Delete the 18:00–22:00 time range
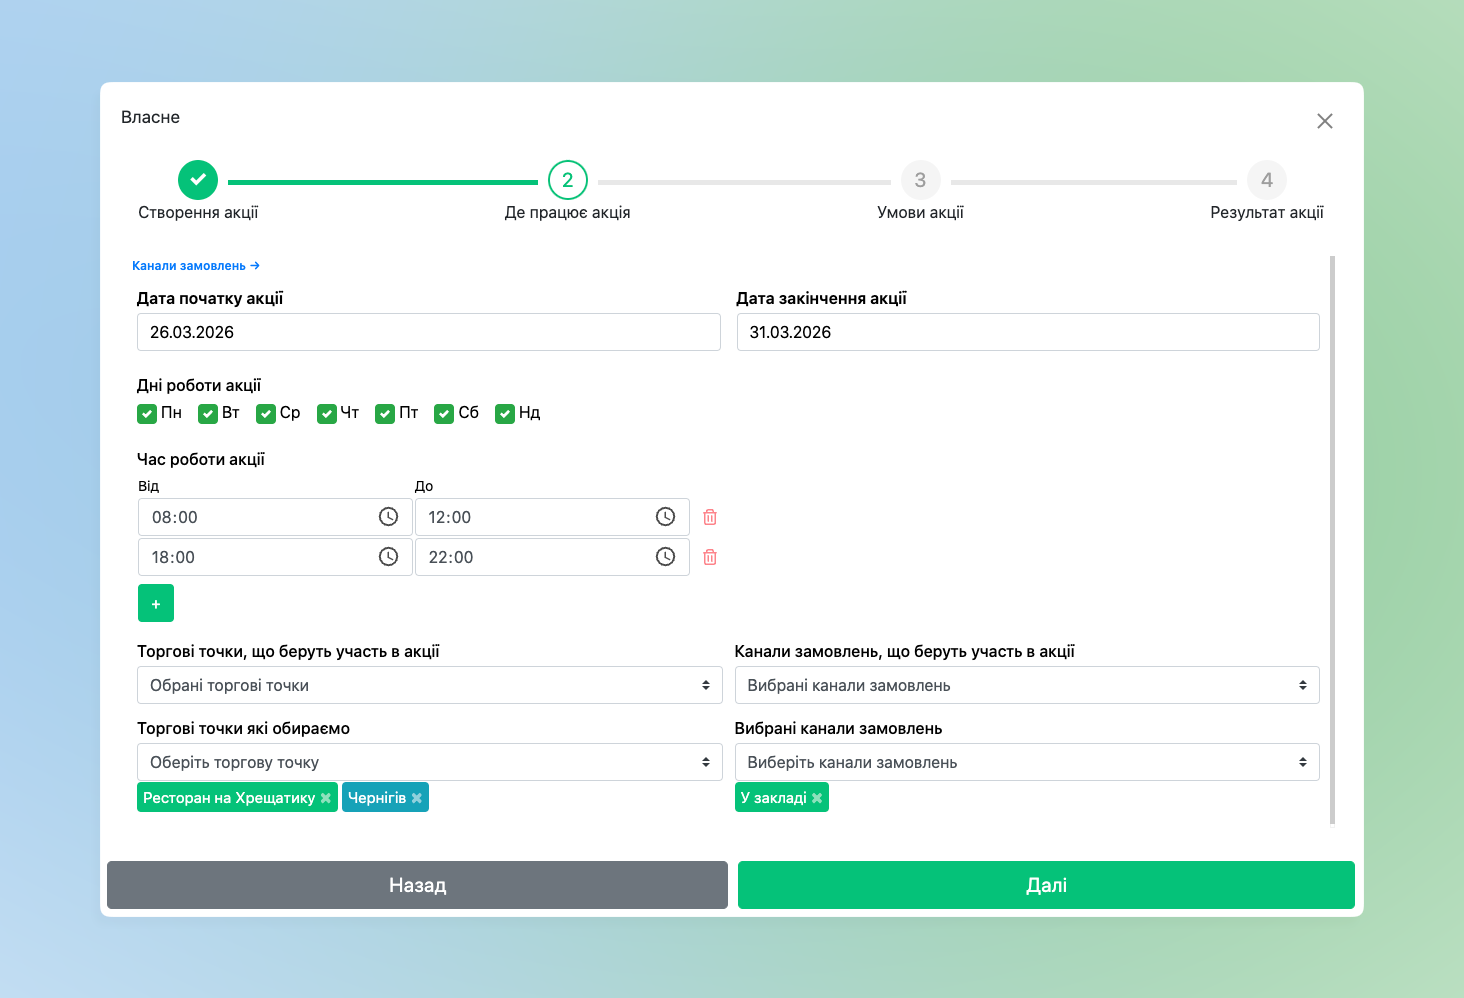 pos(710,557)
